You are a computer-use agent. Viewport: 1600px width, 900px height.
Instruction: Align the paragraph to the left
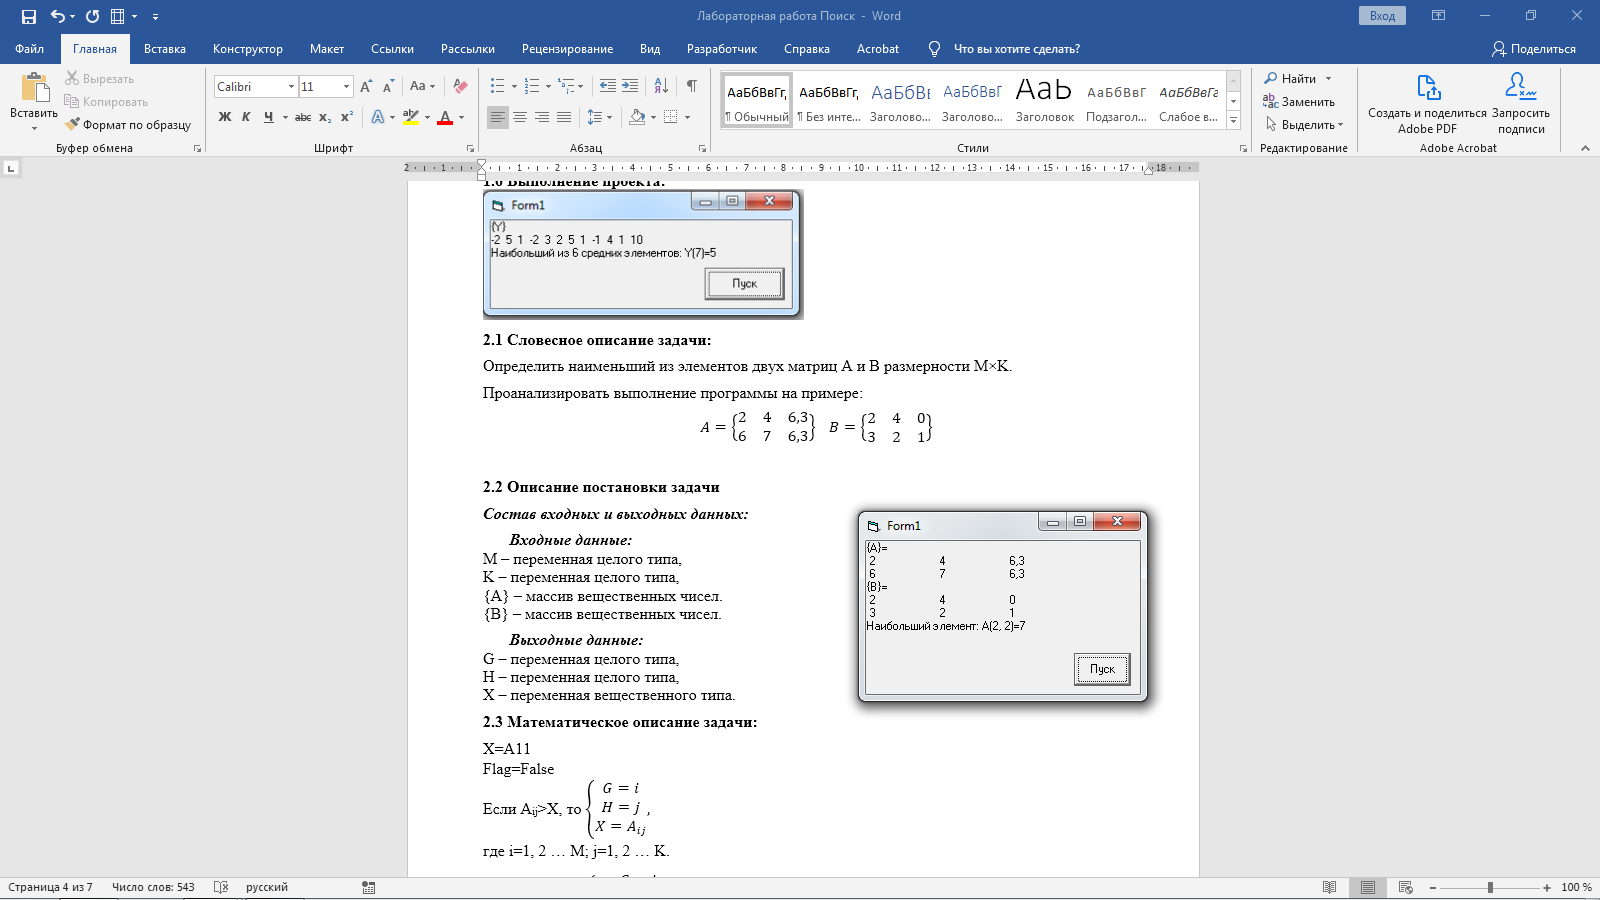coord(497,117)
